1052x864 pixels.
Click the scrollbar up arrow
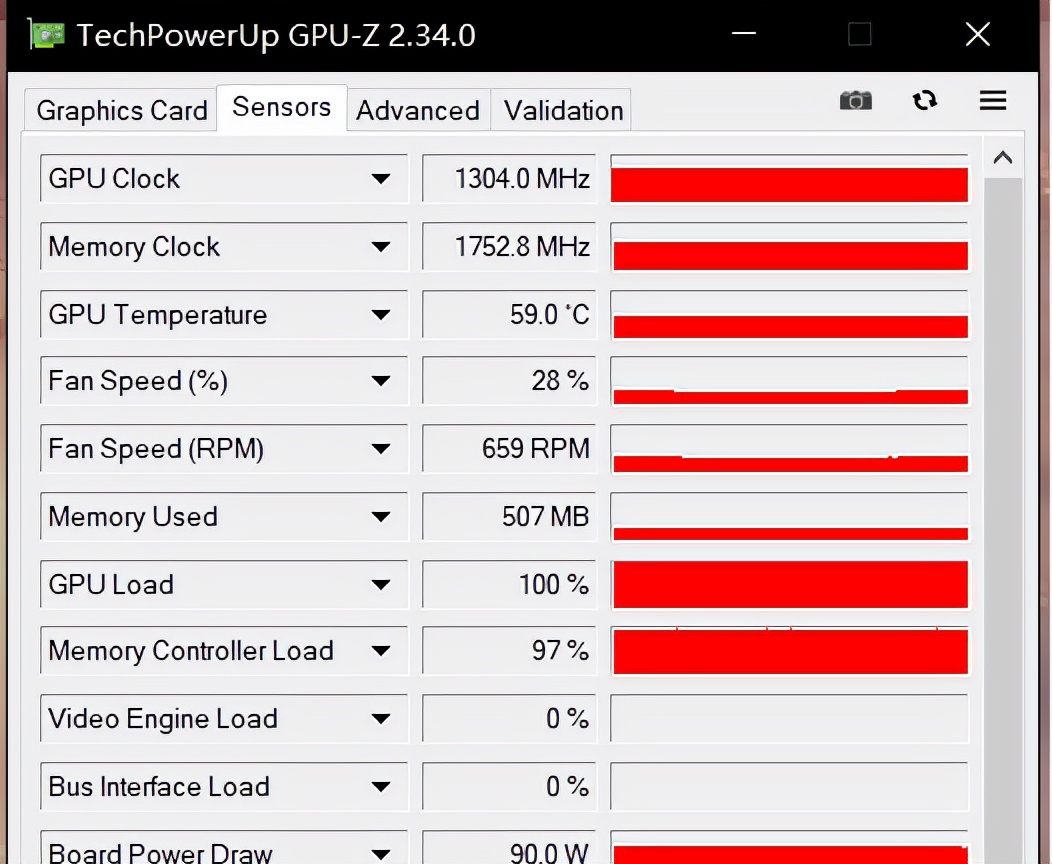(x=1003, y=158)
